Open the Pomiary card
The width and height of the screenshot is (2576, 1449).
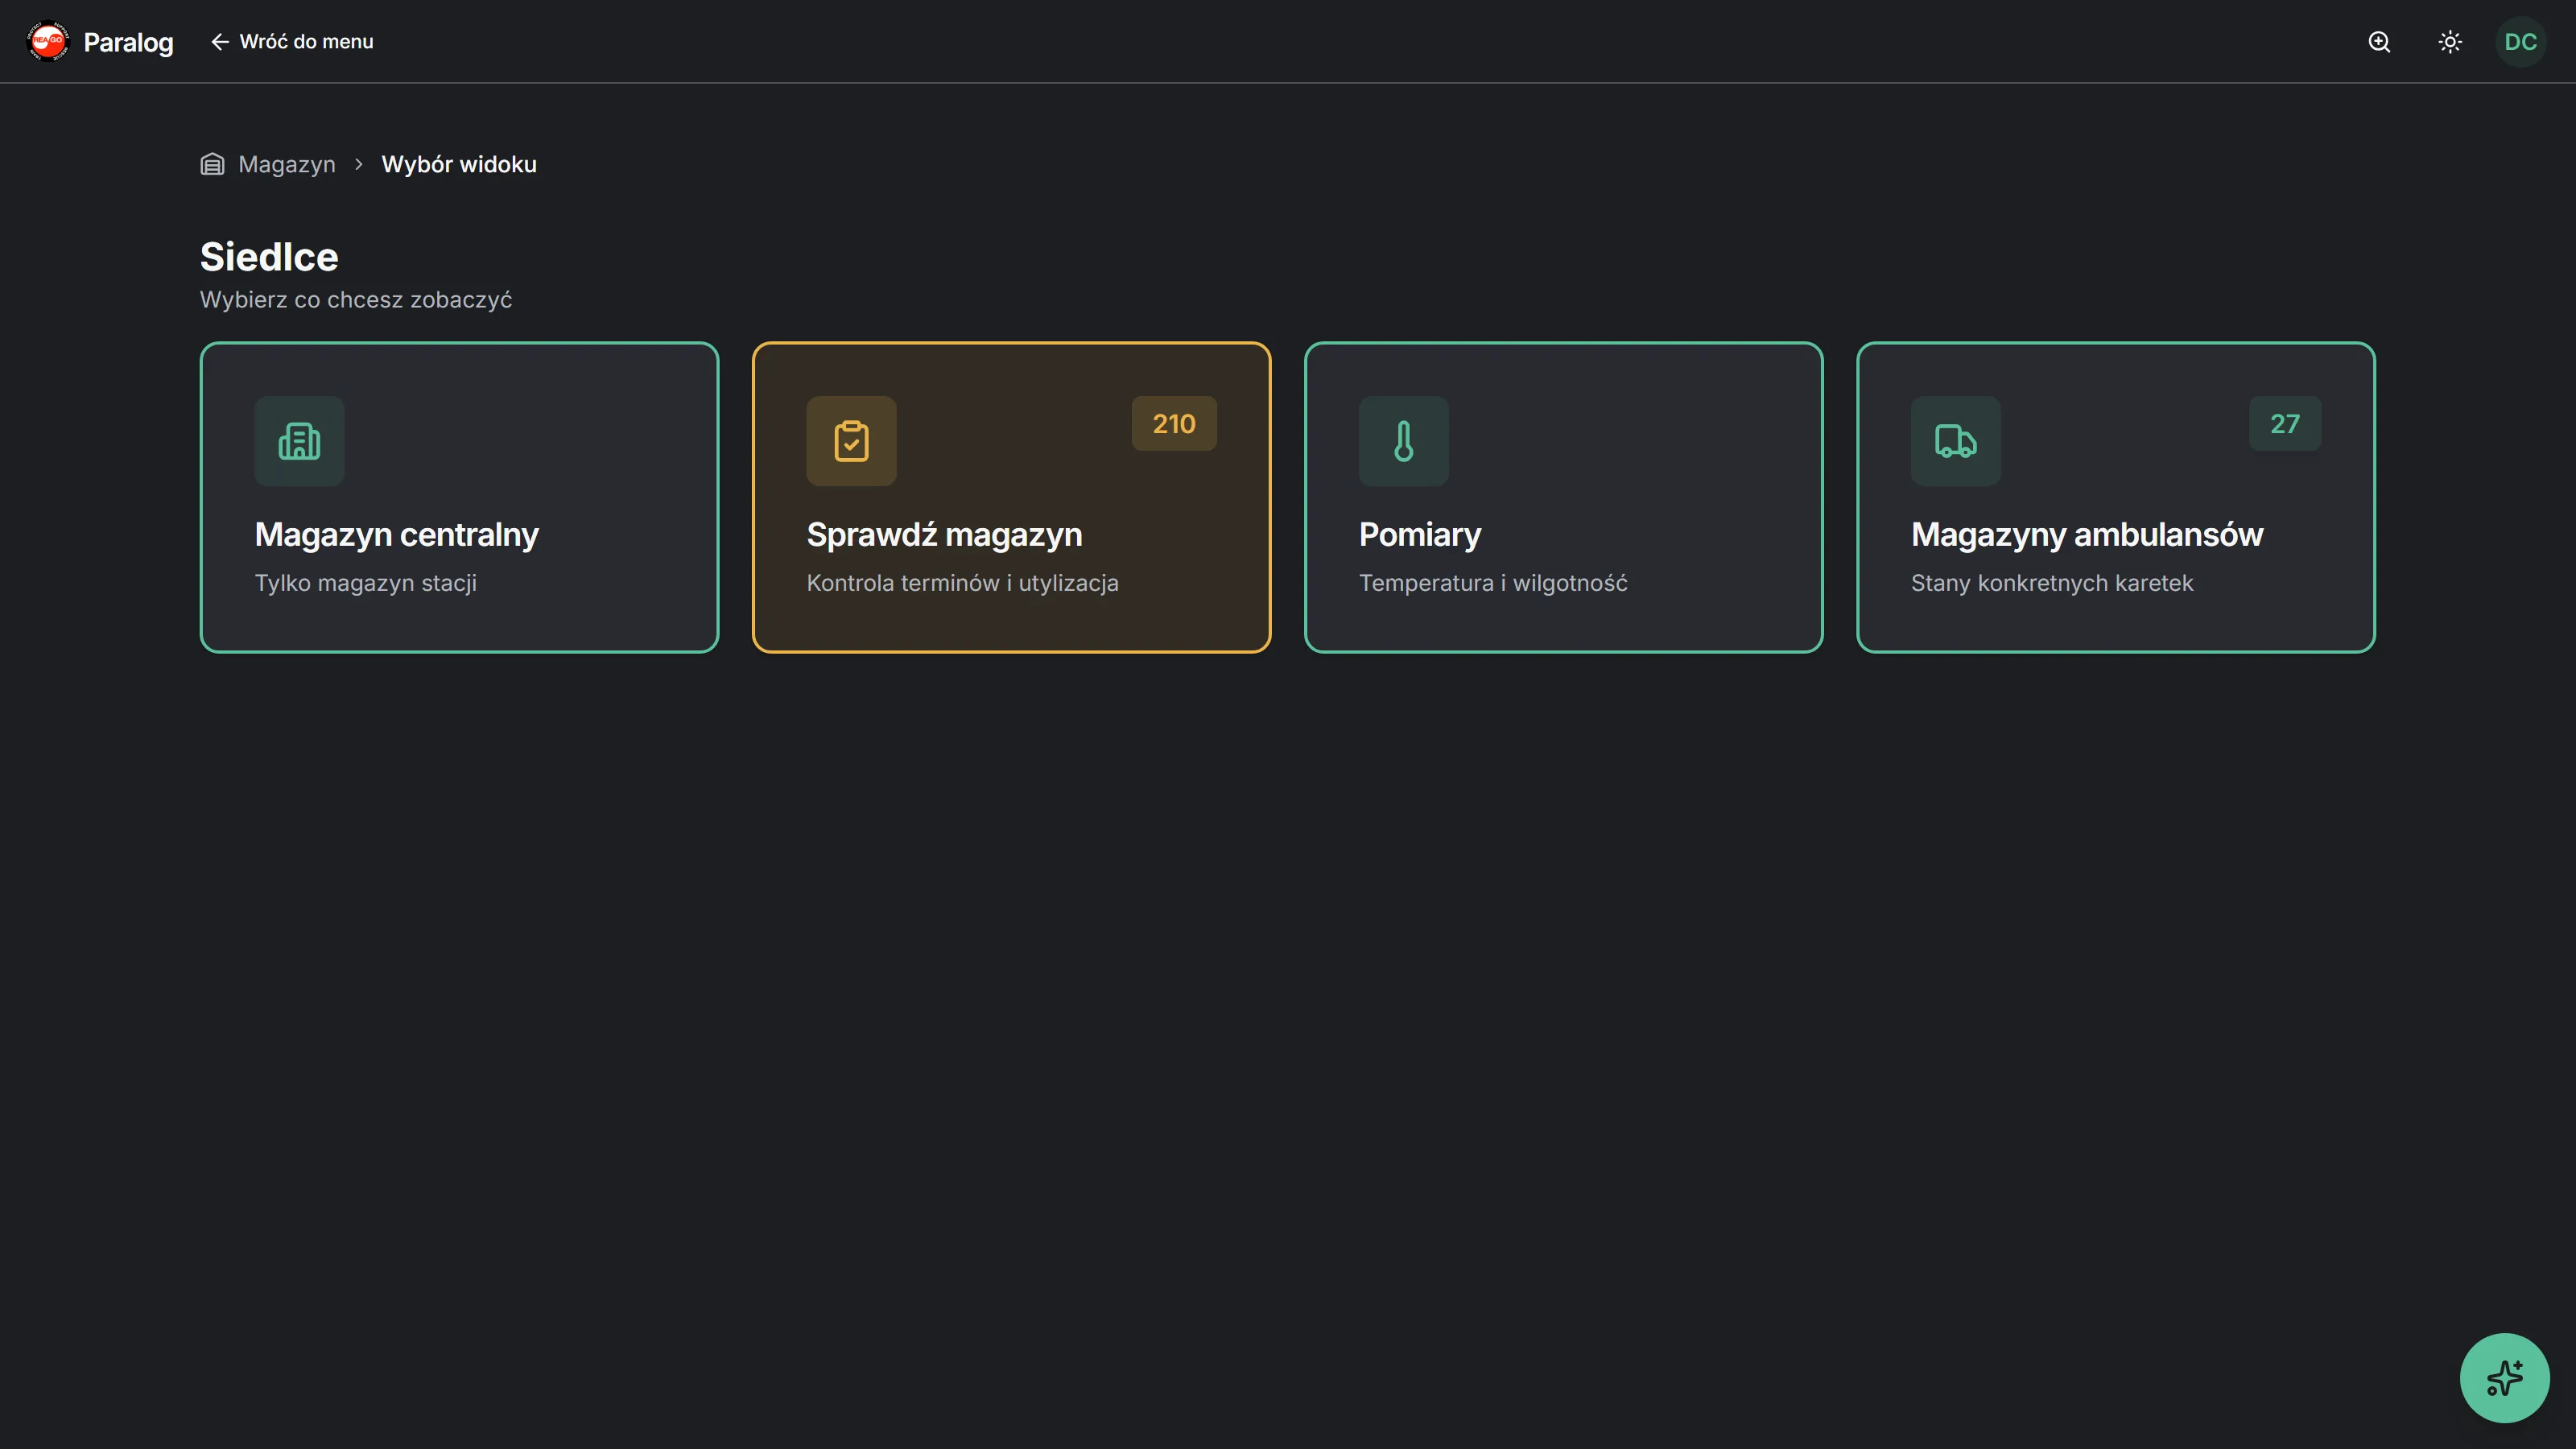pyautogui.click(x=1563, y=497)
